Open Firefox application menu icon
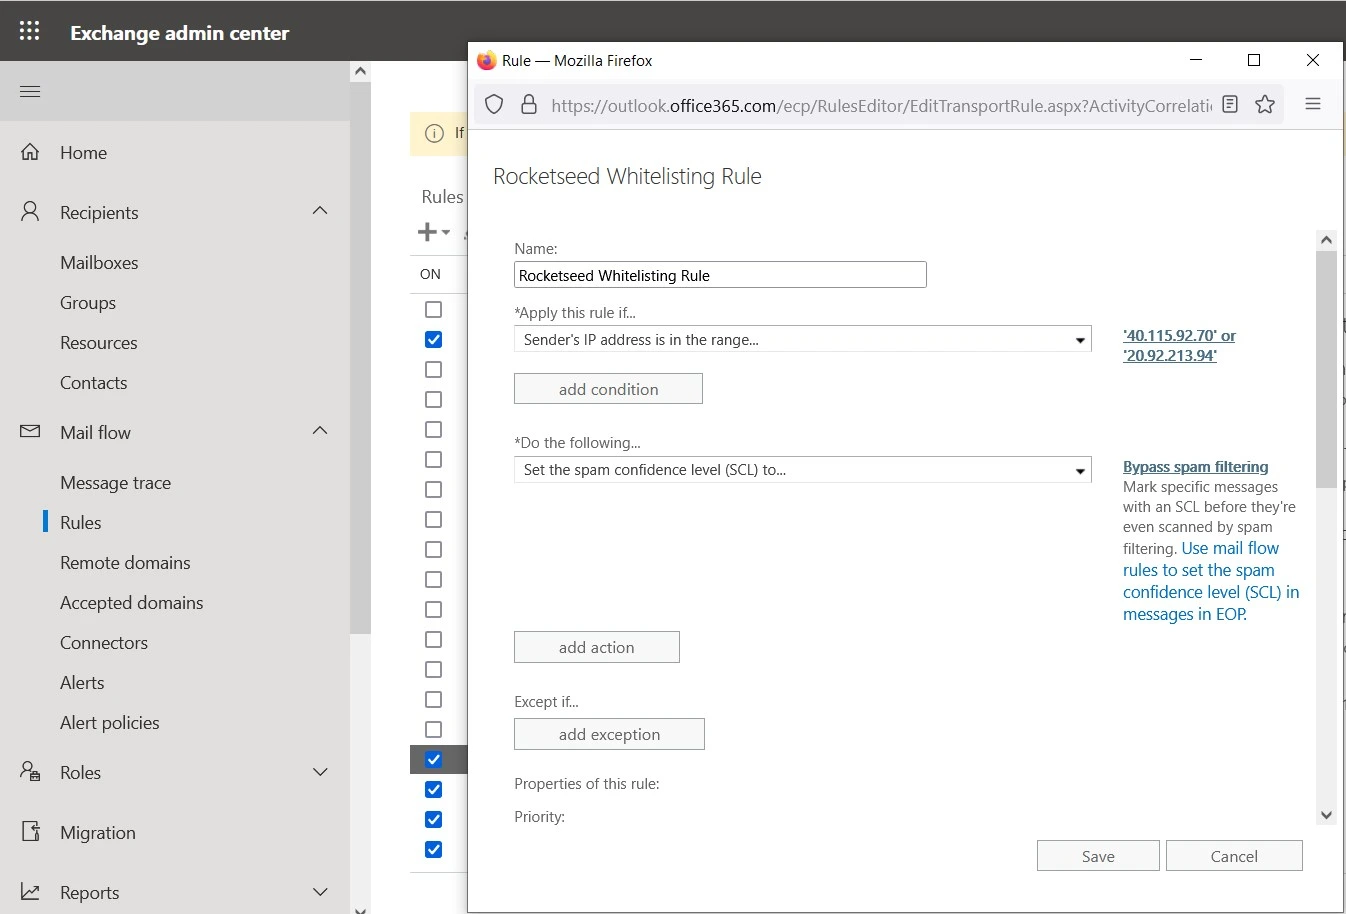The width and height of the screenshot is (1346, 914). (x=1313, y=104)
